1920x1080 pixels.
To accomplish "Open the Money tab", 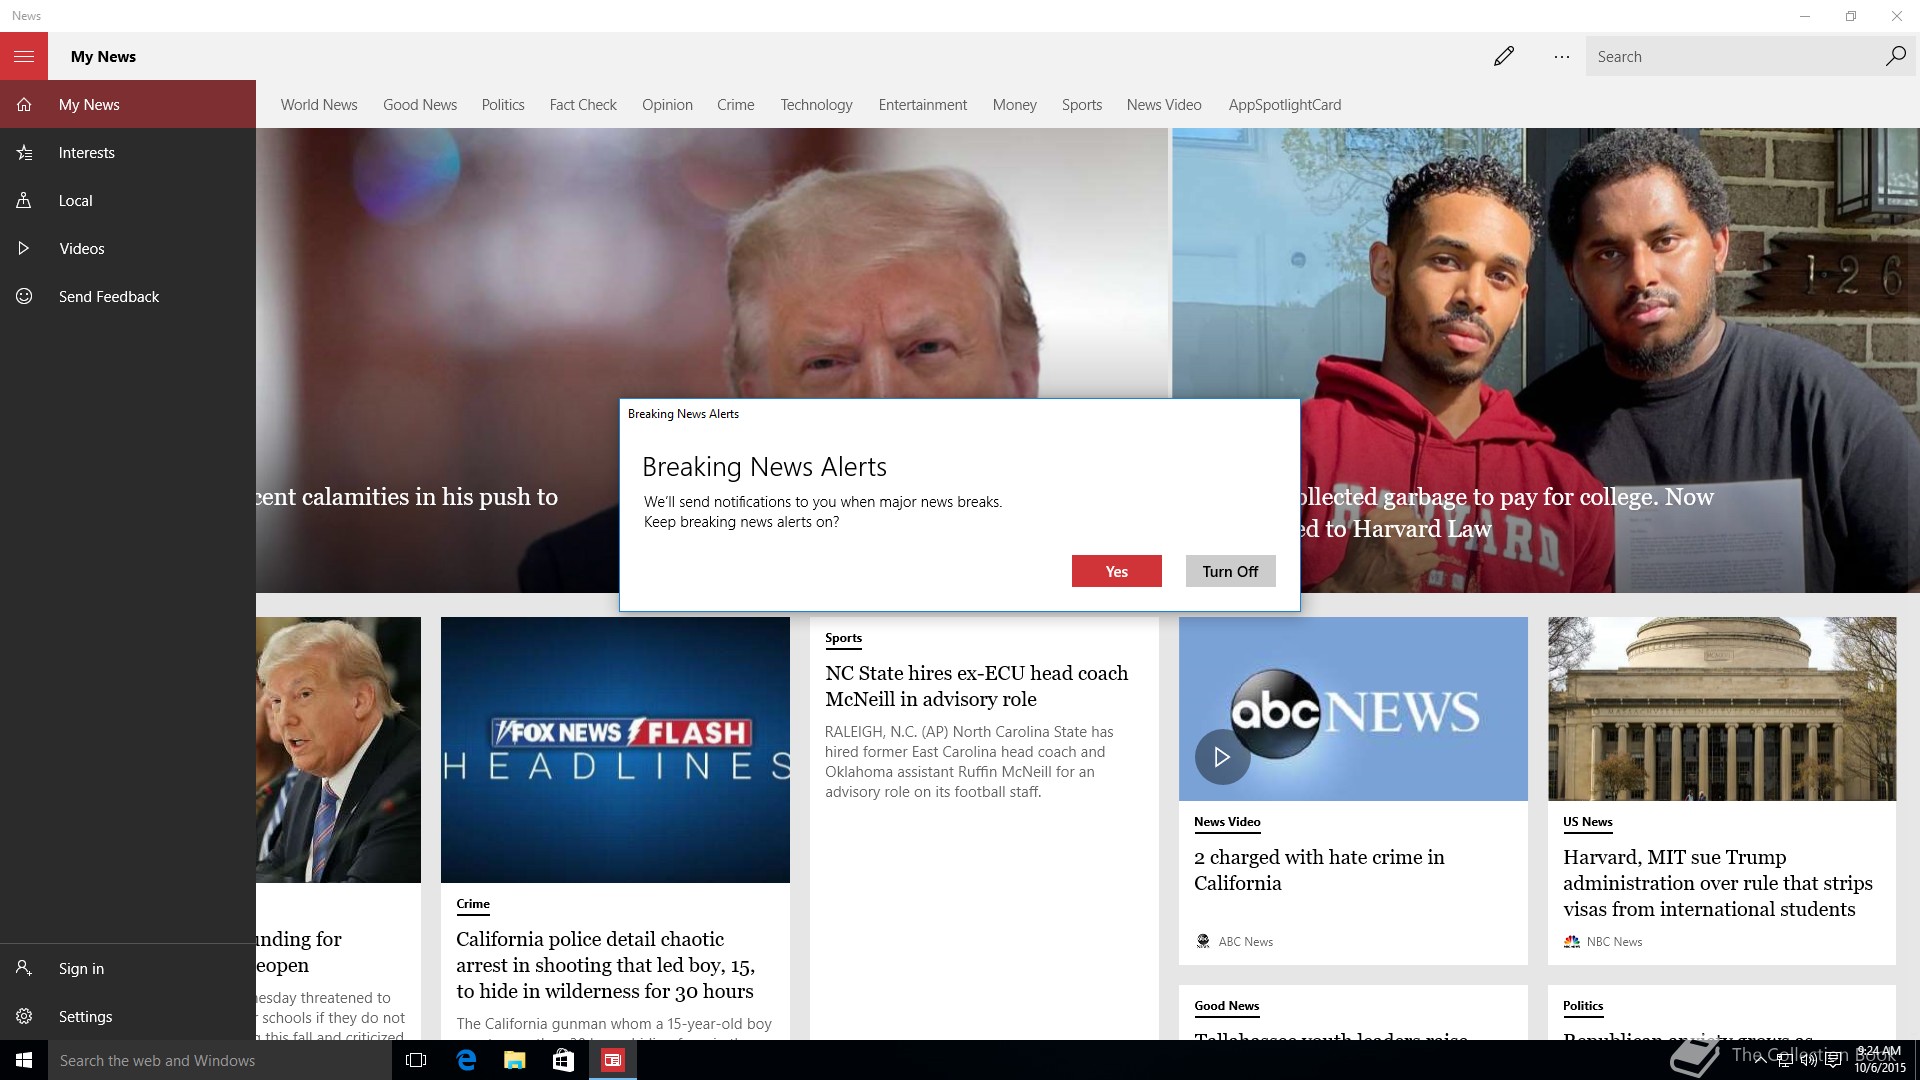I will coord(1015,105).
